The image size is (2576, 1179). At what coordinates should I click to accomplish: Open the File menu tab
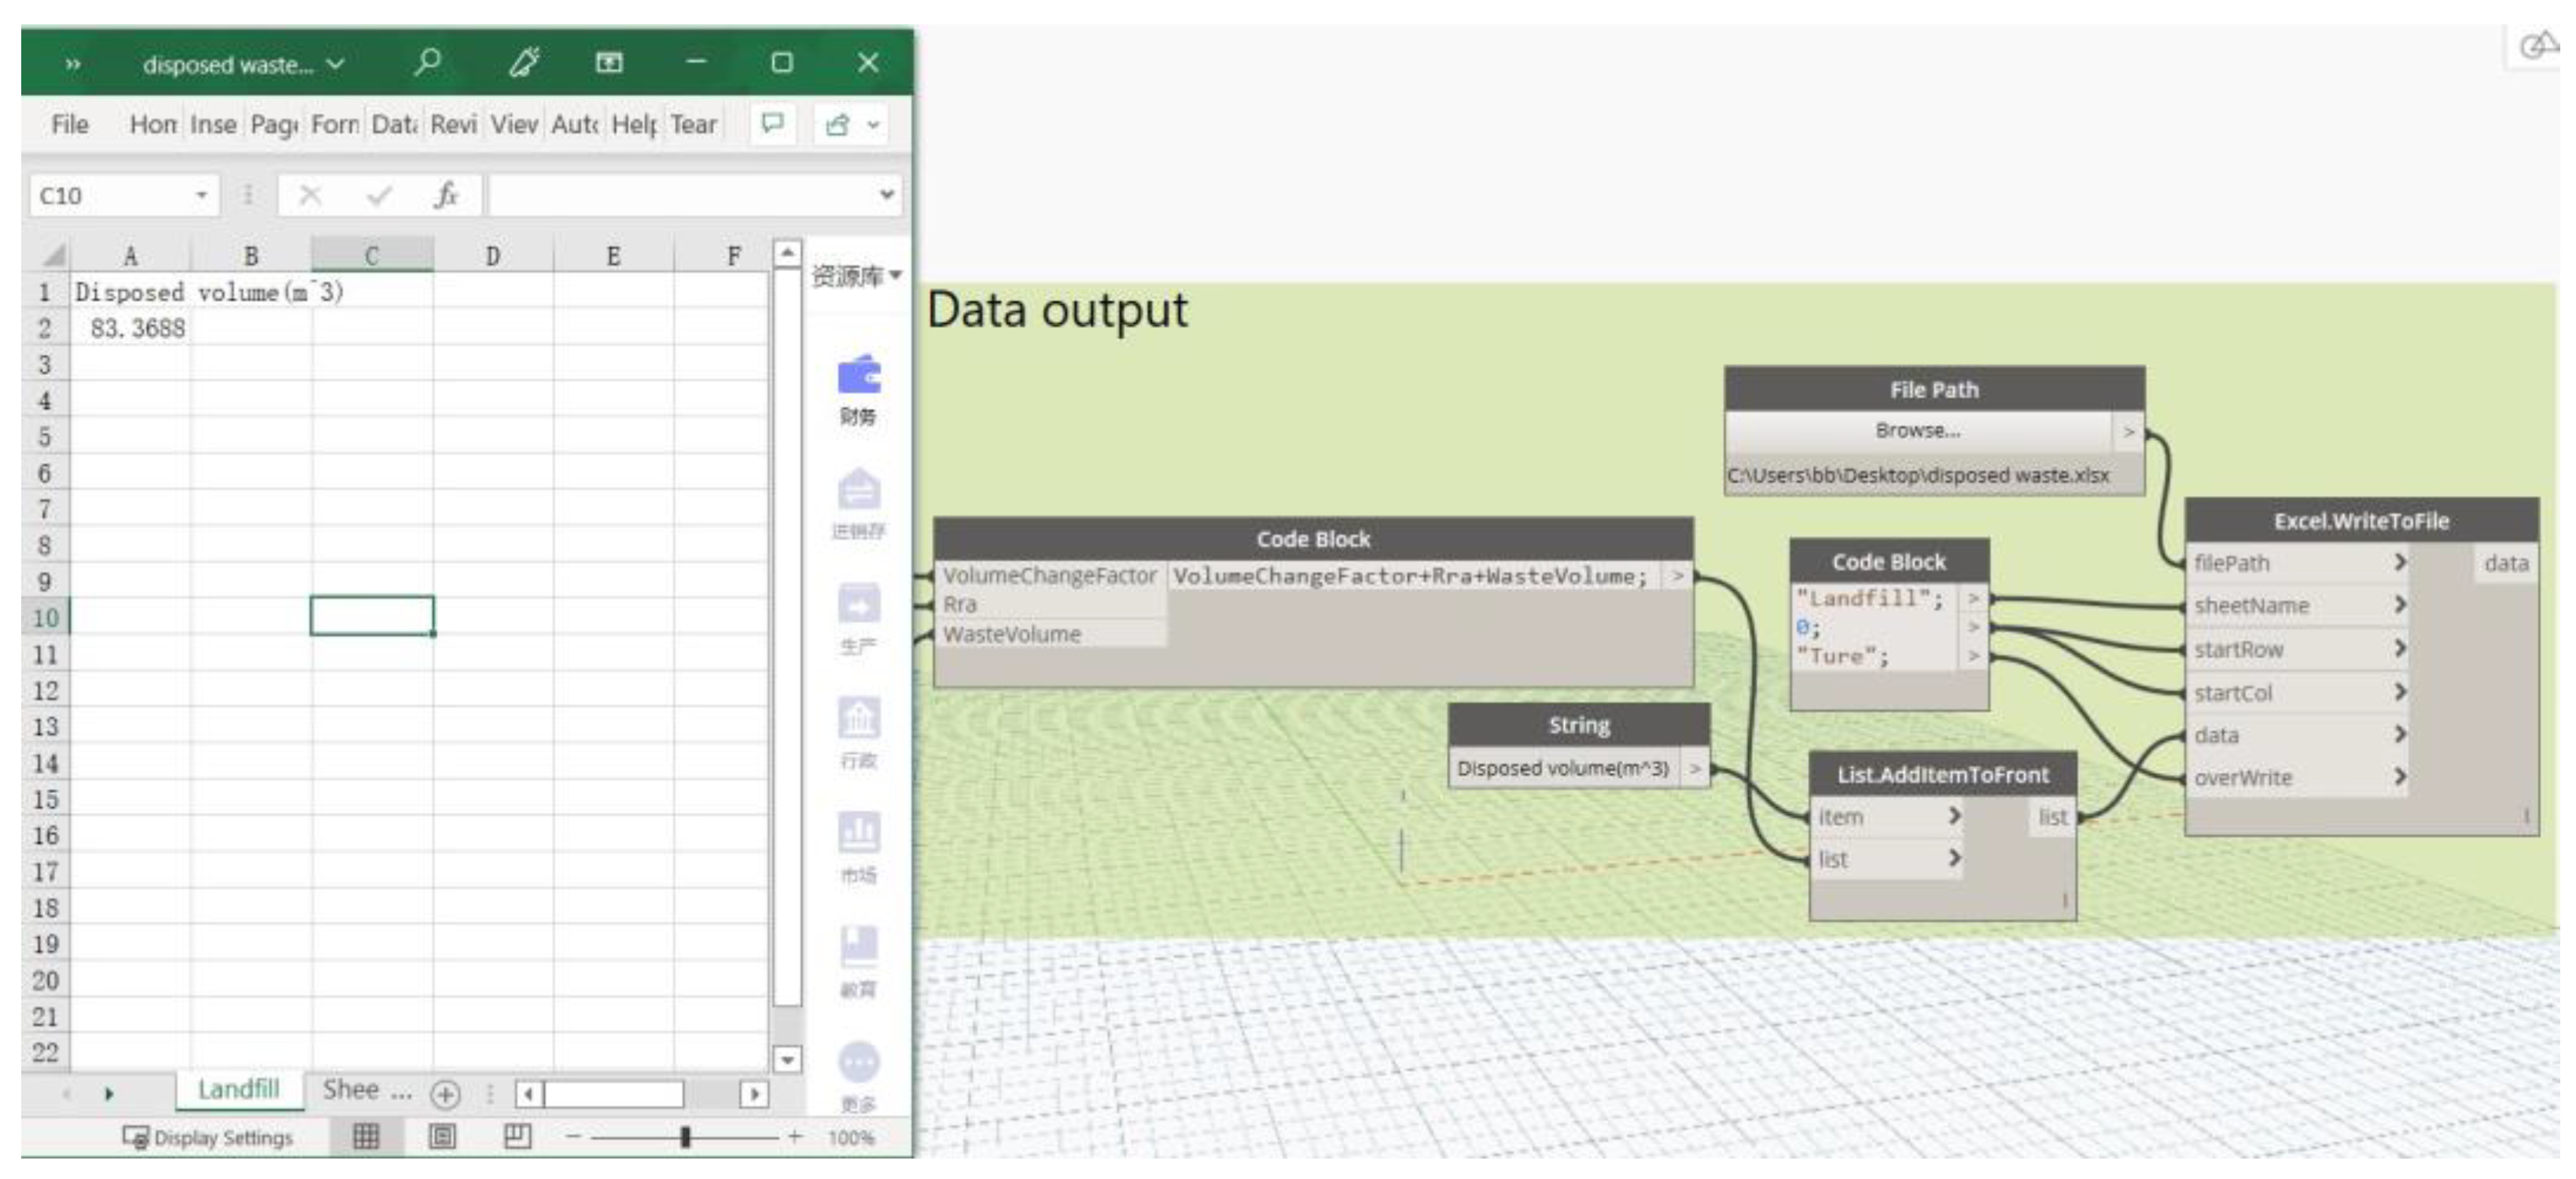point(70,125)
